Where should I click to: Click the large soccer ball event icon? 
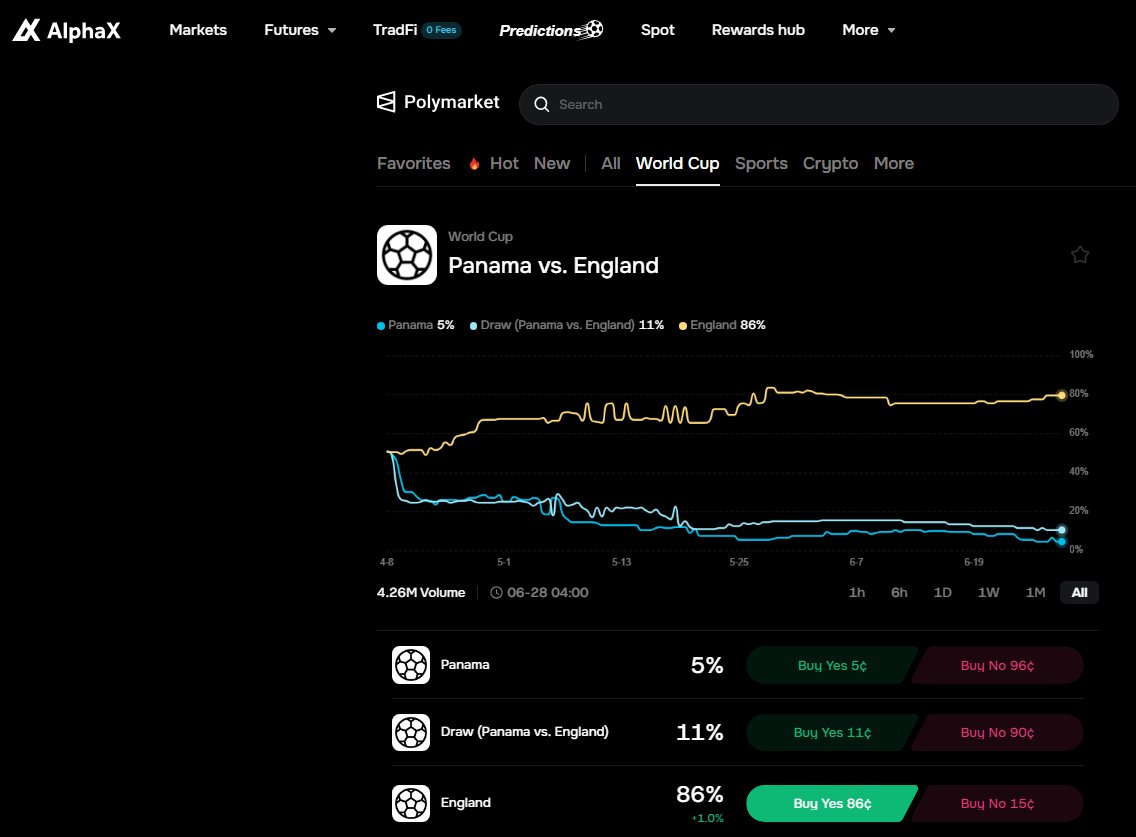click(x=406, y=255)
